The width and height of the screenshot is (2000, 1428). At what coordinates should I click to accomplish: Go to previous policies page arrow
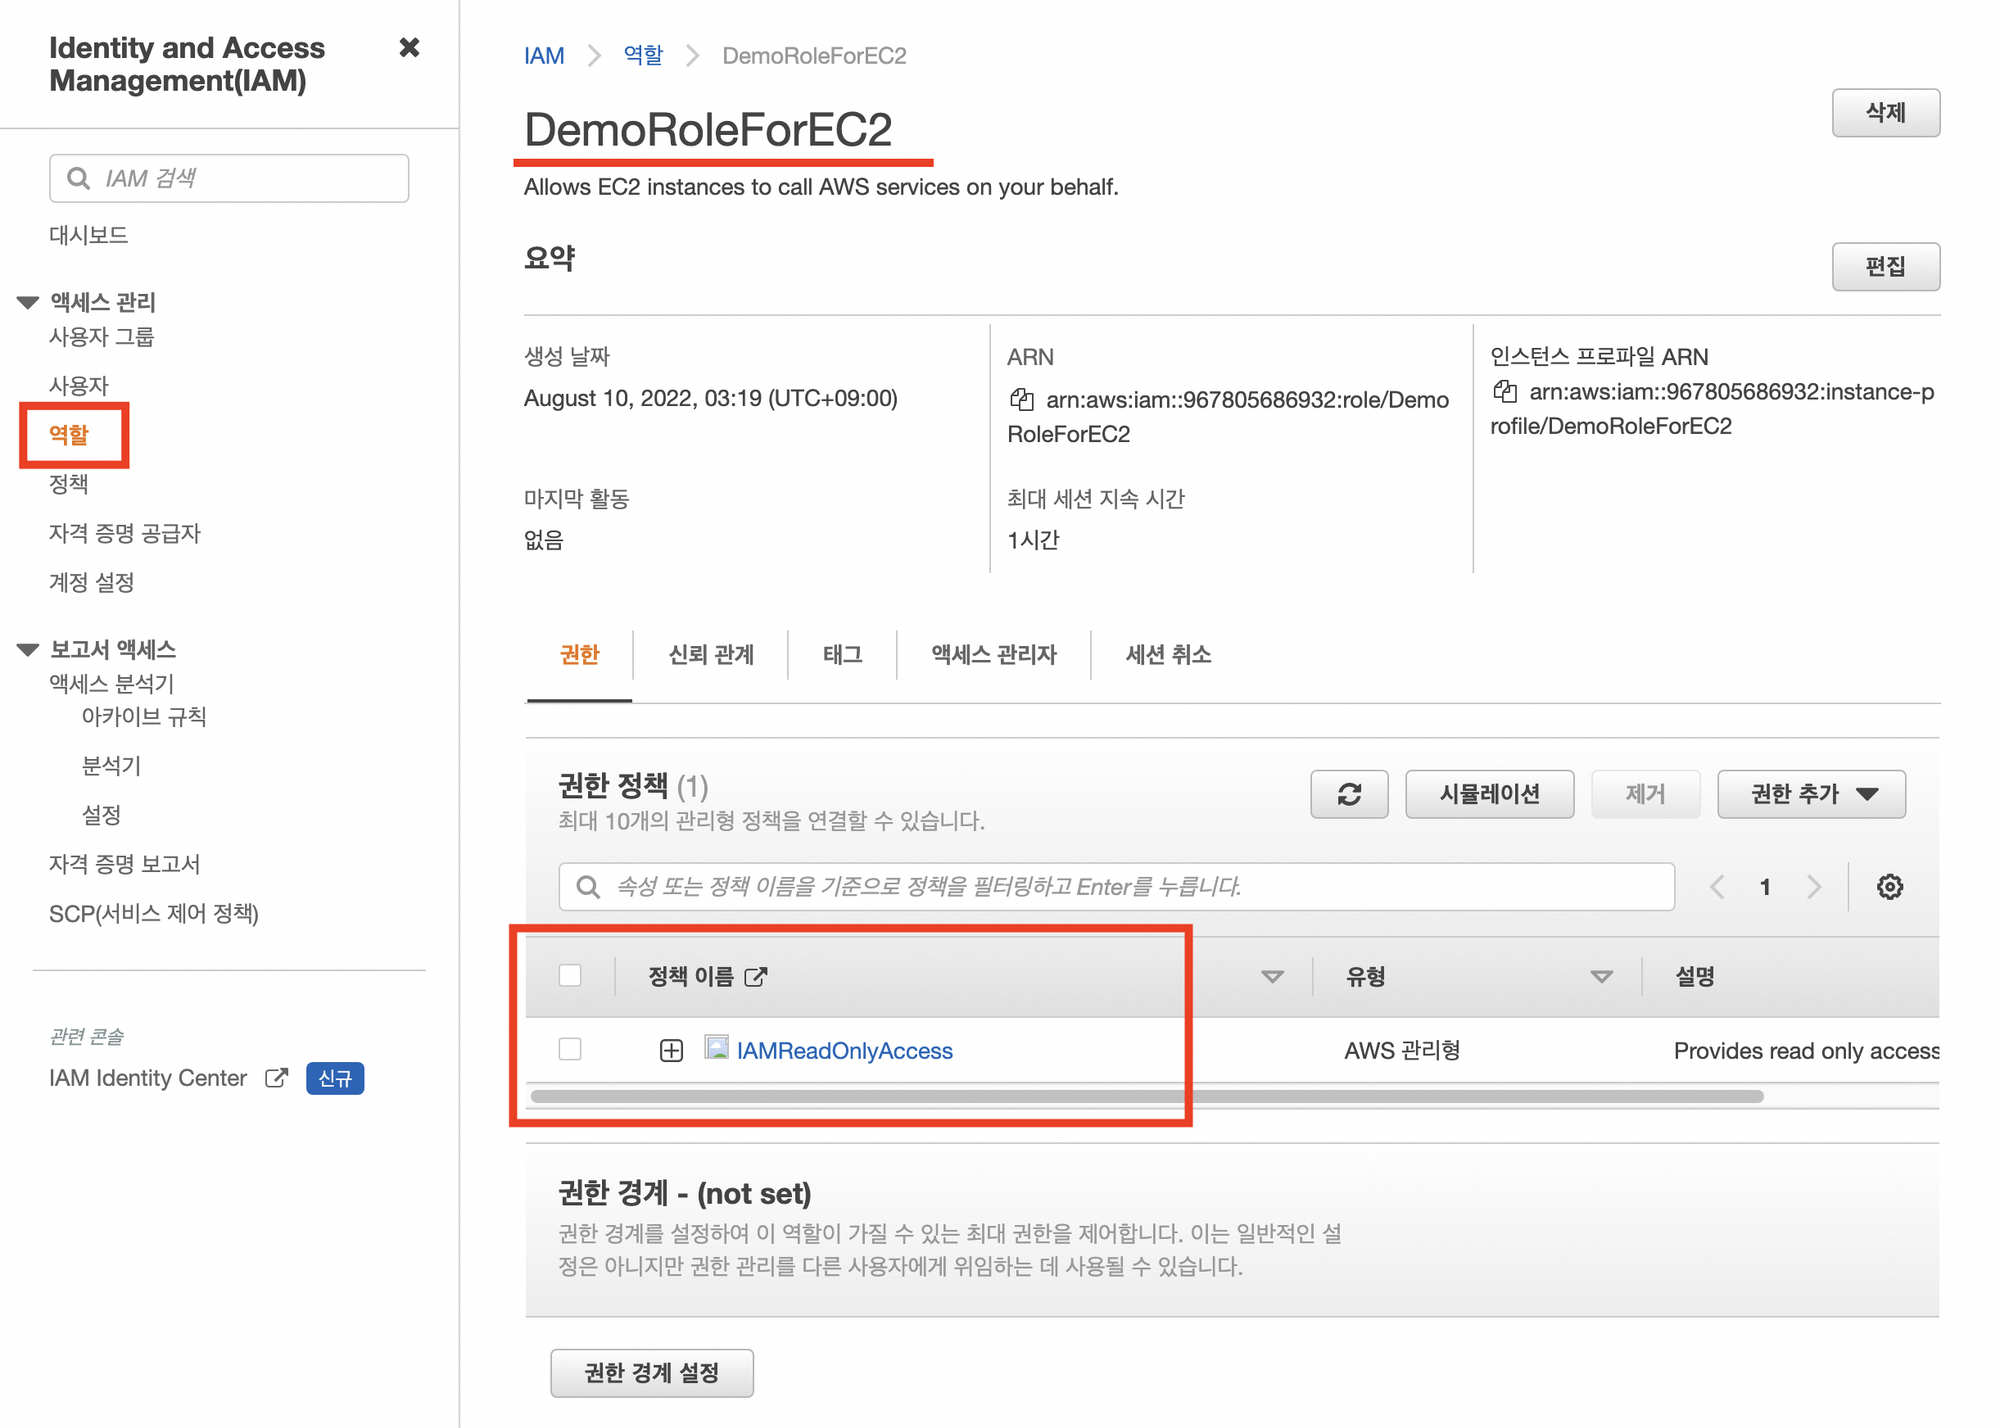(1717, 887)
